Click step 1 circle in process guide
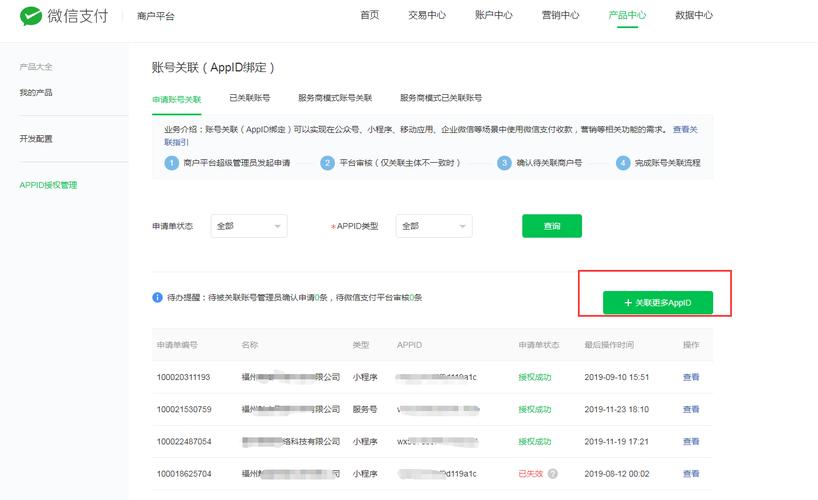 click(x=172, y=163)
